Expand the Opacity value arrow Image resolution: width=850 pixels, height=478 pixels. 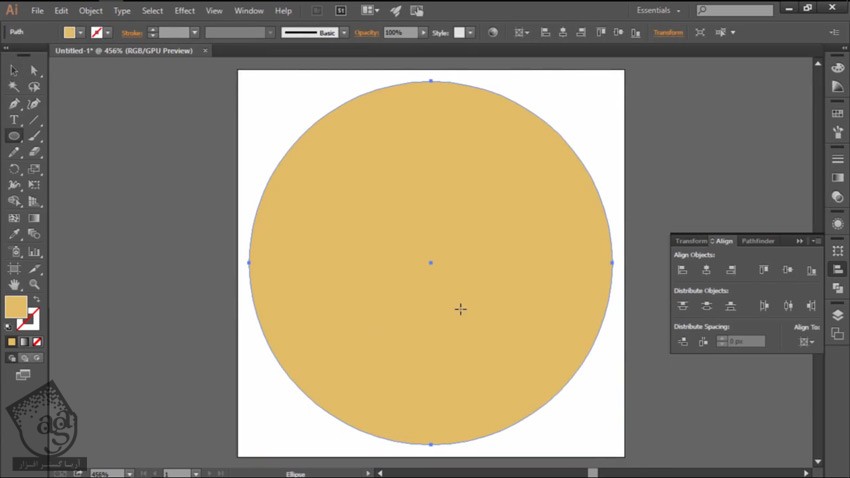[x=423, y=33]
